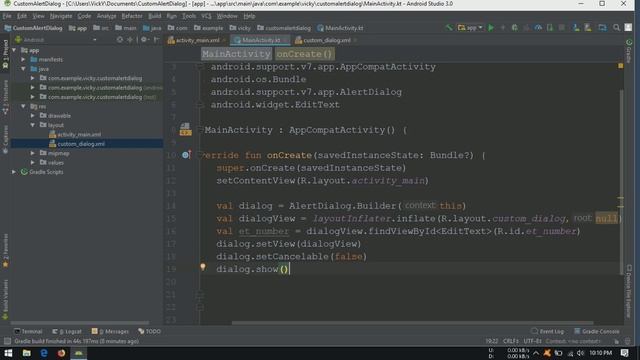The height and width of the screenshot is (360, 640).
Task: Open the Refactor menu
Action: (x=132, y=16)
